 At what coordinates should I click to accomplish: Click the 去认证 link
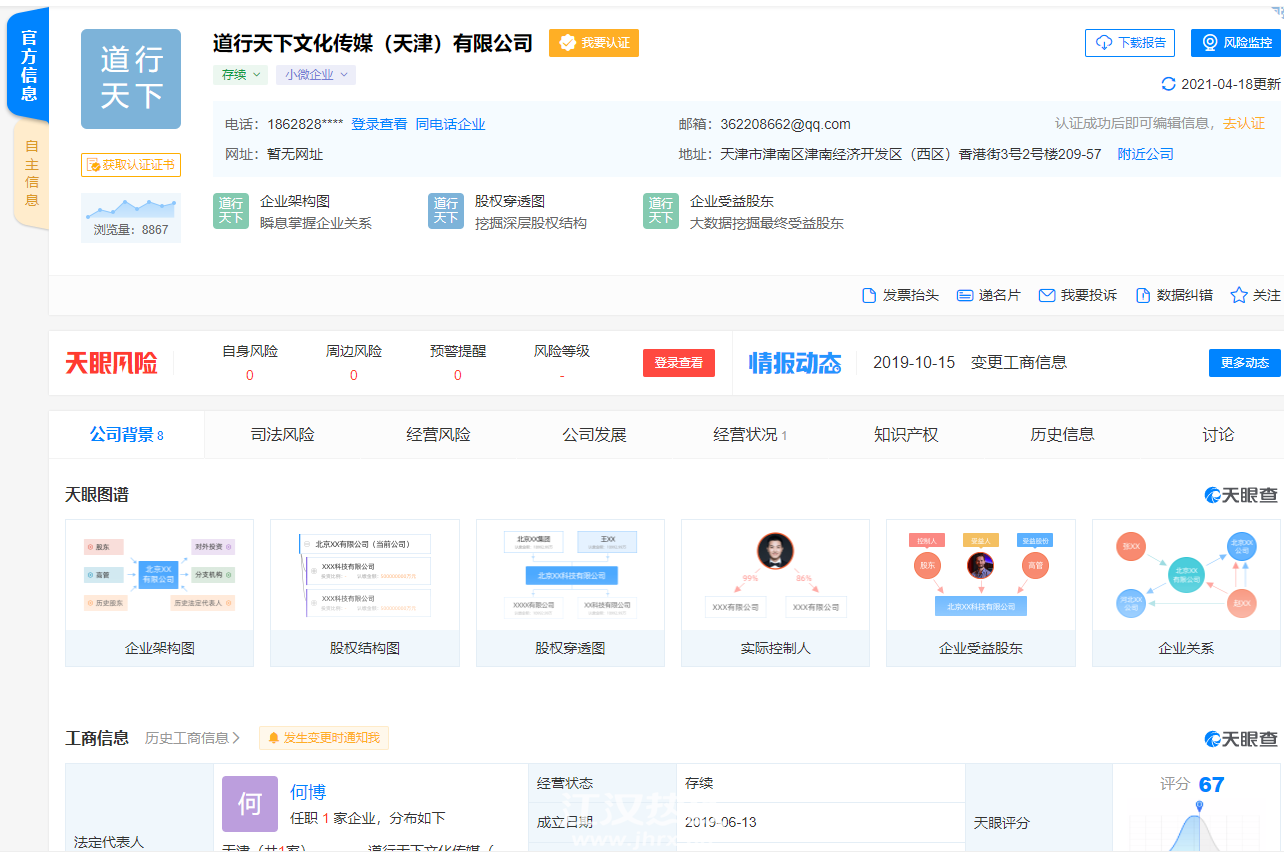(x=1244, y=124)
